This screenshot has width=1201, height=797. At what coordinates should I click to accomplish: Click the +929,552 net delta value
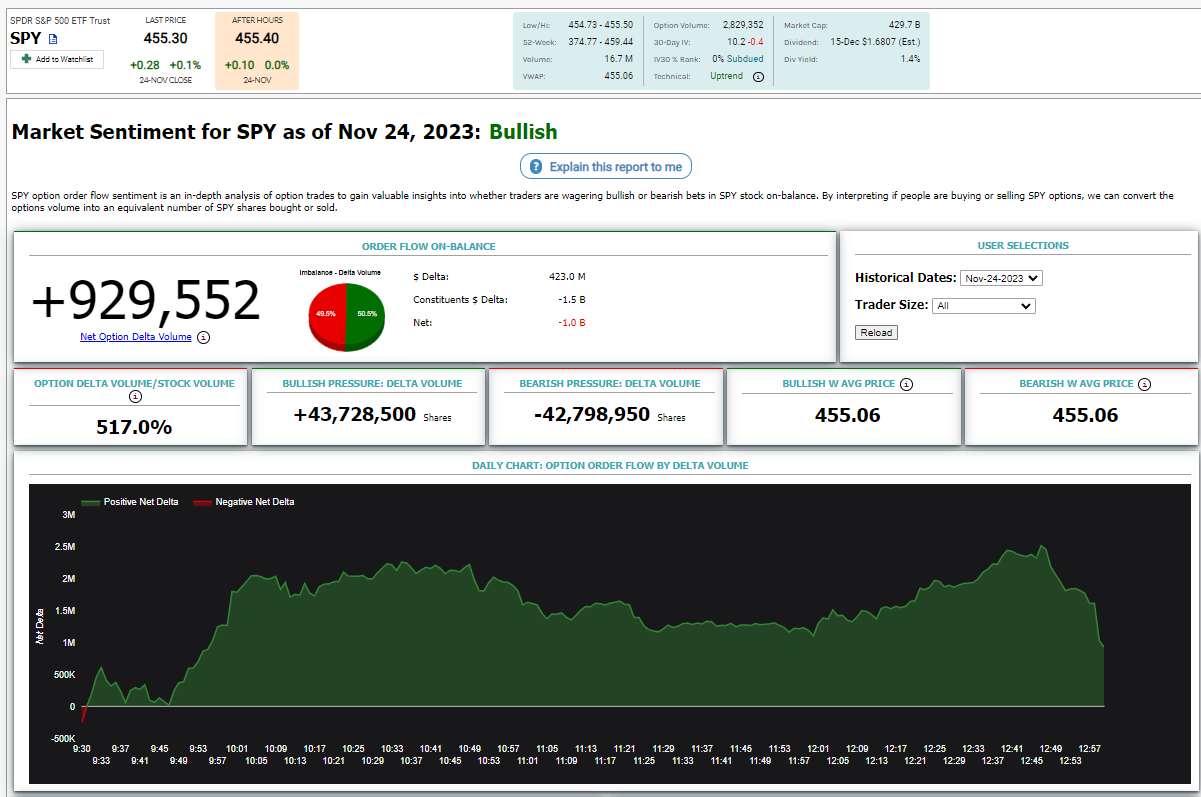click(146, 300)
